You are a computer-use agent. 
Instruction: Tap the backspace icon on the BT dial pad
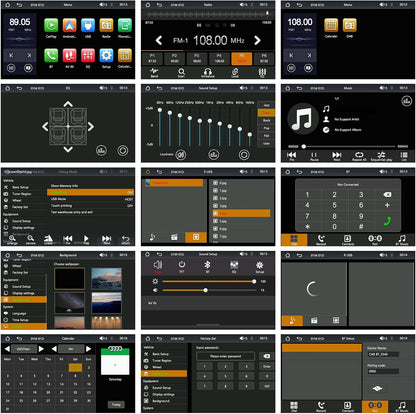[x=387, y=195]
